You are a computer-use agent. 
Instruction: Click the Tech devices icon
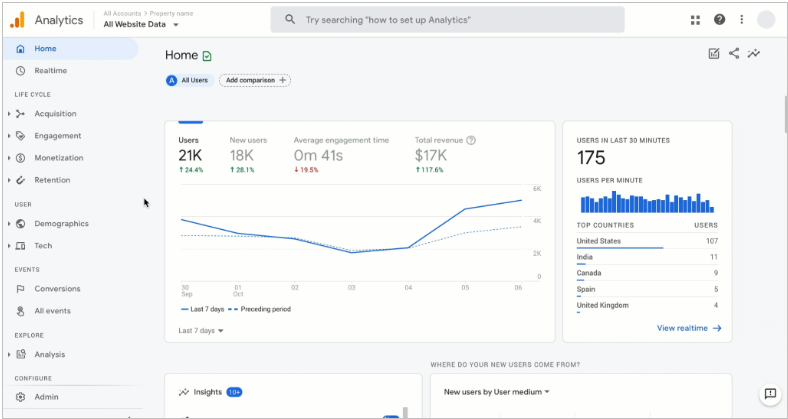[20, 246]
